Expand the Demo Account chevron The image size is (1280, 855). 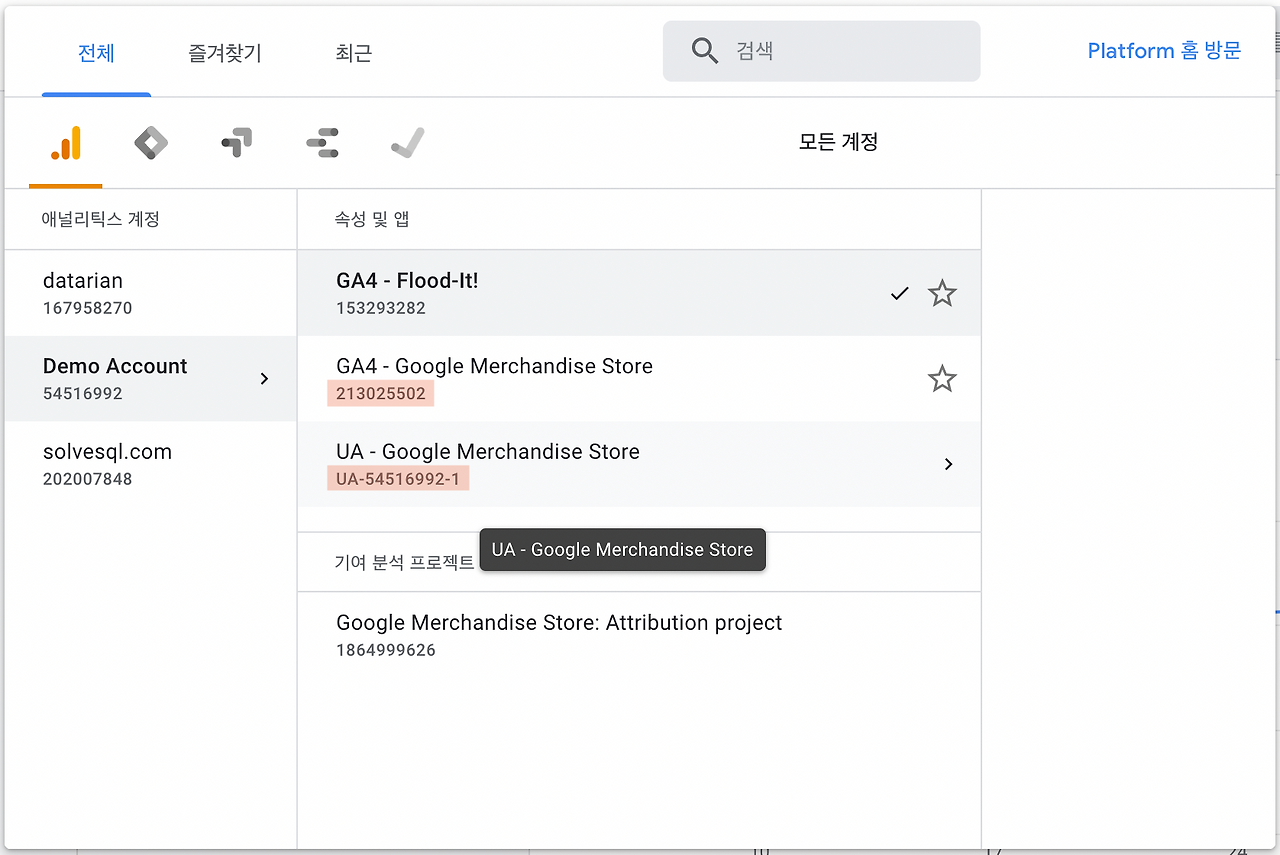(x=264, y=378)
